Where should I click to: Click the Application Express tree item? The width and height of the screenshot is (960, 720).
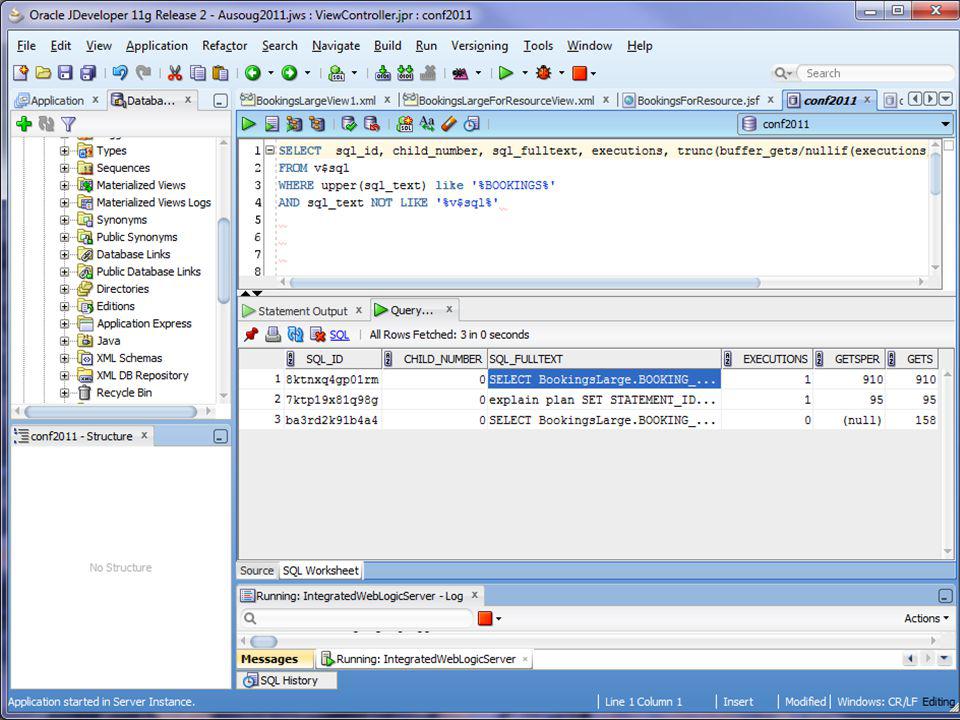point(144,323)
